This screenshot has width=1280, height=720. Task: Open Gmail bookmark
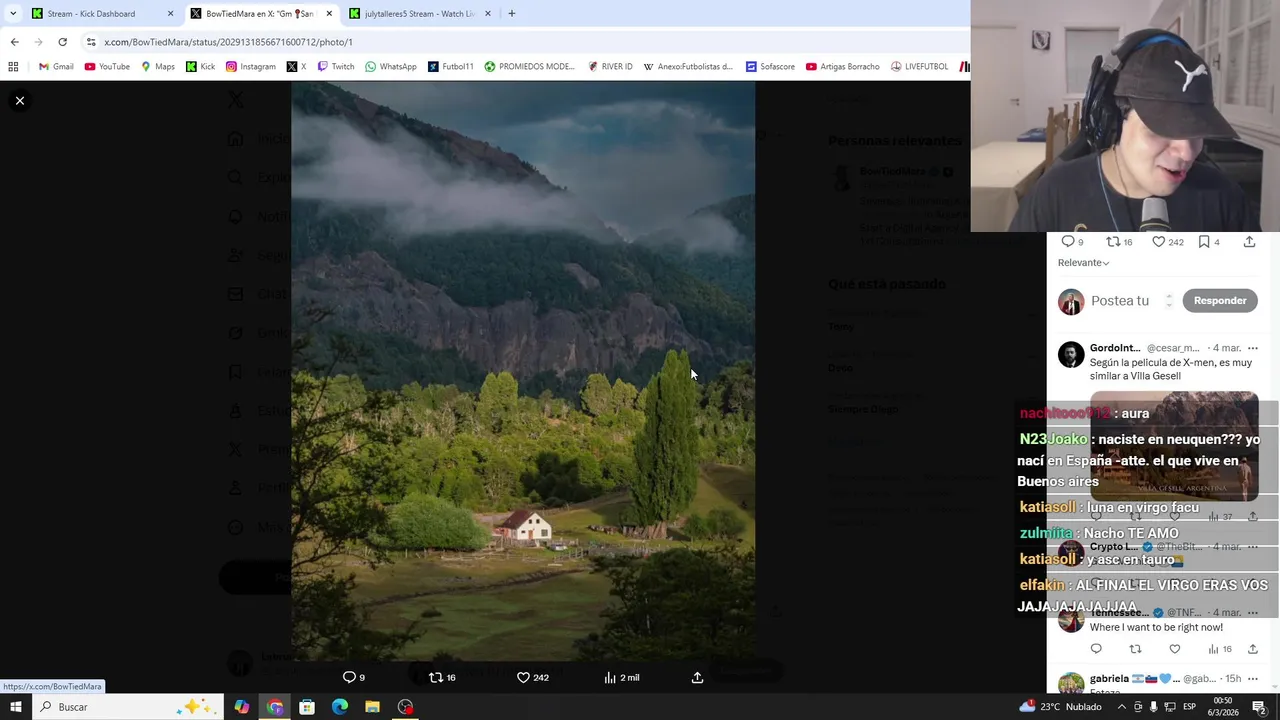coord(56,67)
